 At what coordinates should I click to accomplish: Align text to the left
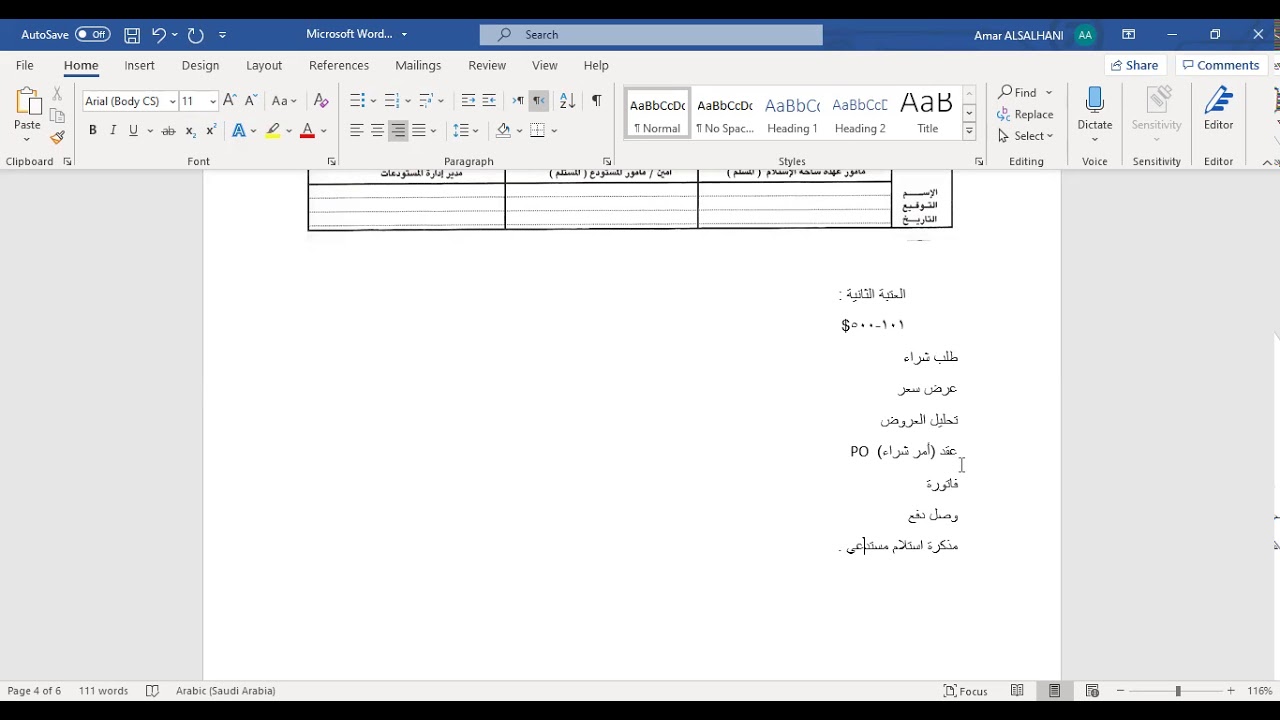coord(356,131)
